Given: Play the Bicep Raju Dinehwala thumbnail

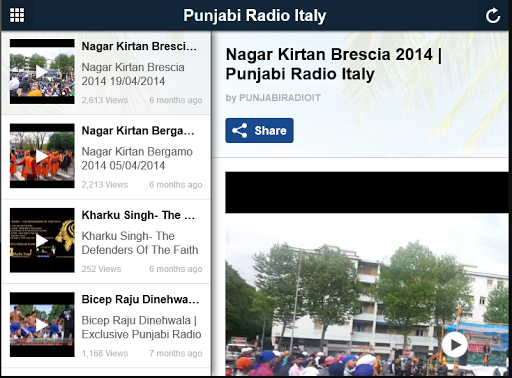Looking at the screenshot, I should tap(42, 325).
